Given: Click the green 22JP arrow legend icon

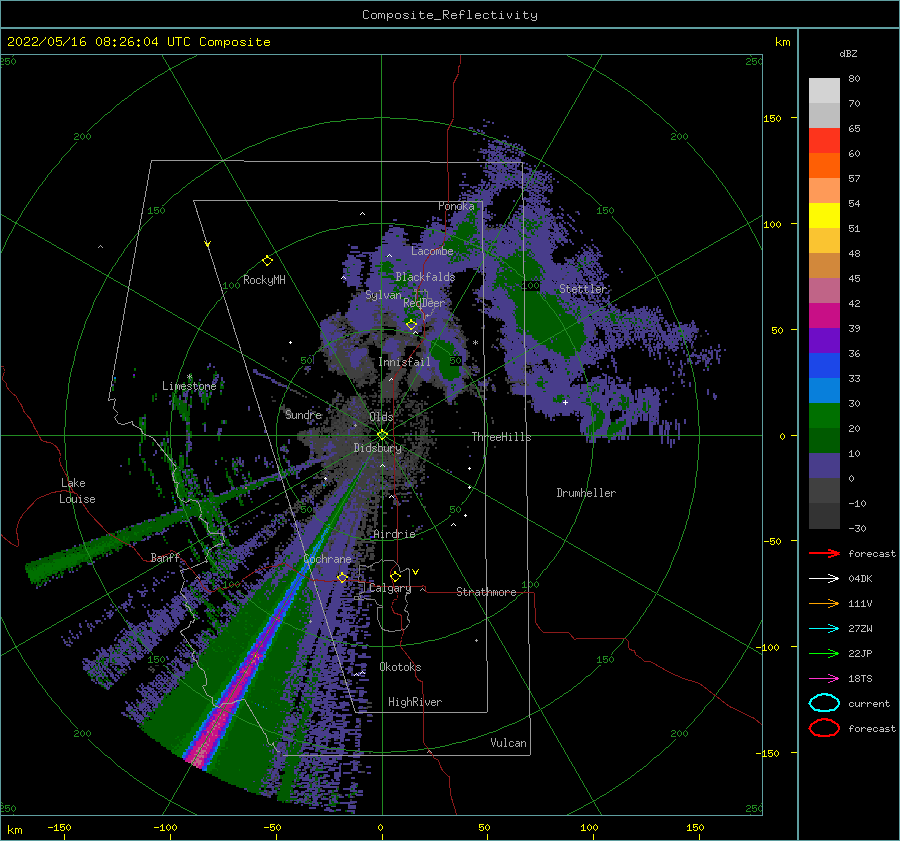Looking at the screenshot, I should [x=824, y=653].
